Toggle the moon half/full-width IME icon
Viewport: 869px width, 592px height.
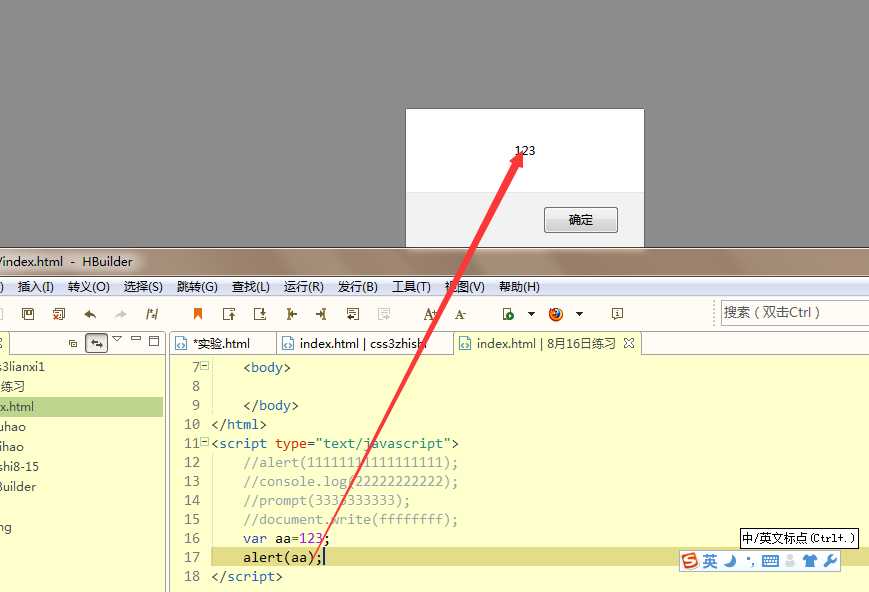click(x=730, y=561)
